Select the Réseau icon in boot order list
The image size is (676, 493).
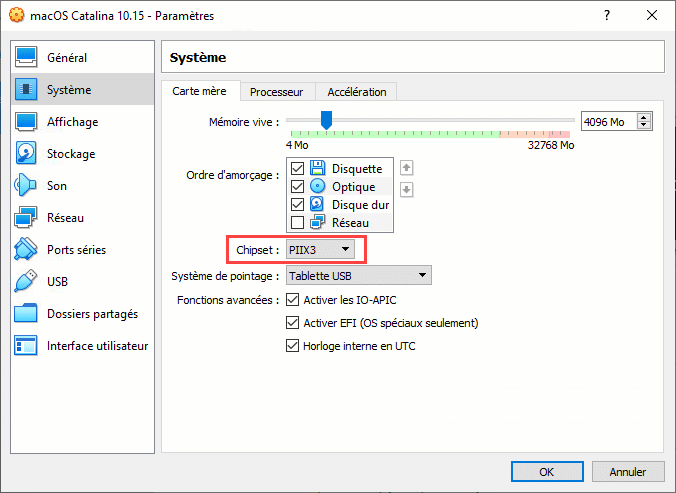click(x=318, y=222)
